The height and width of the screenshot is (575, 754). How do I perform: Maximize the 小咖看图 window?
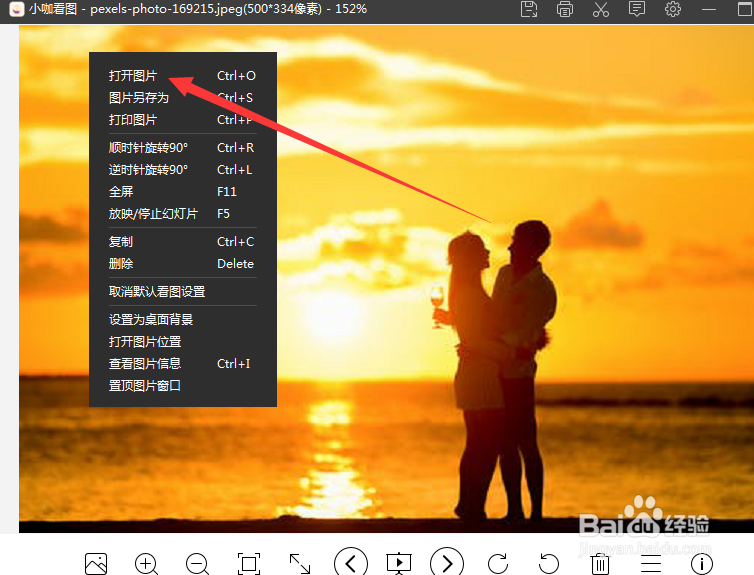(x=745, y=9)
